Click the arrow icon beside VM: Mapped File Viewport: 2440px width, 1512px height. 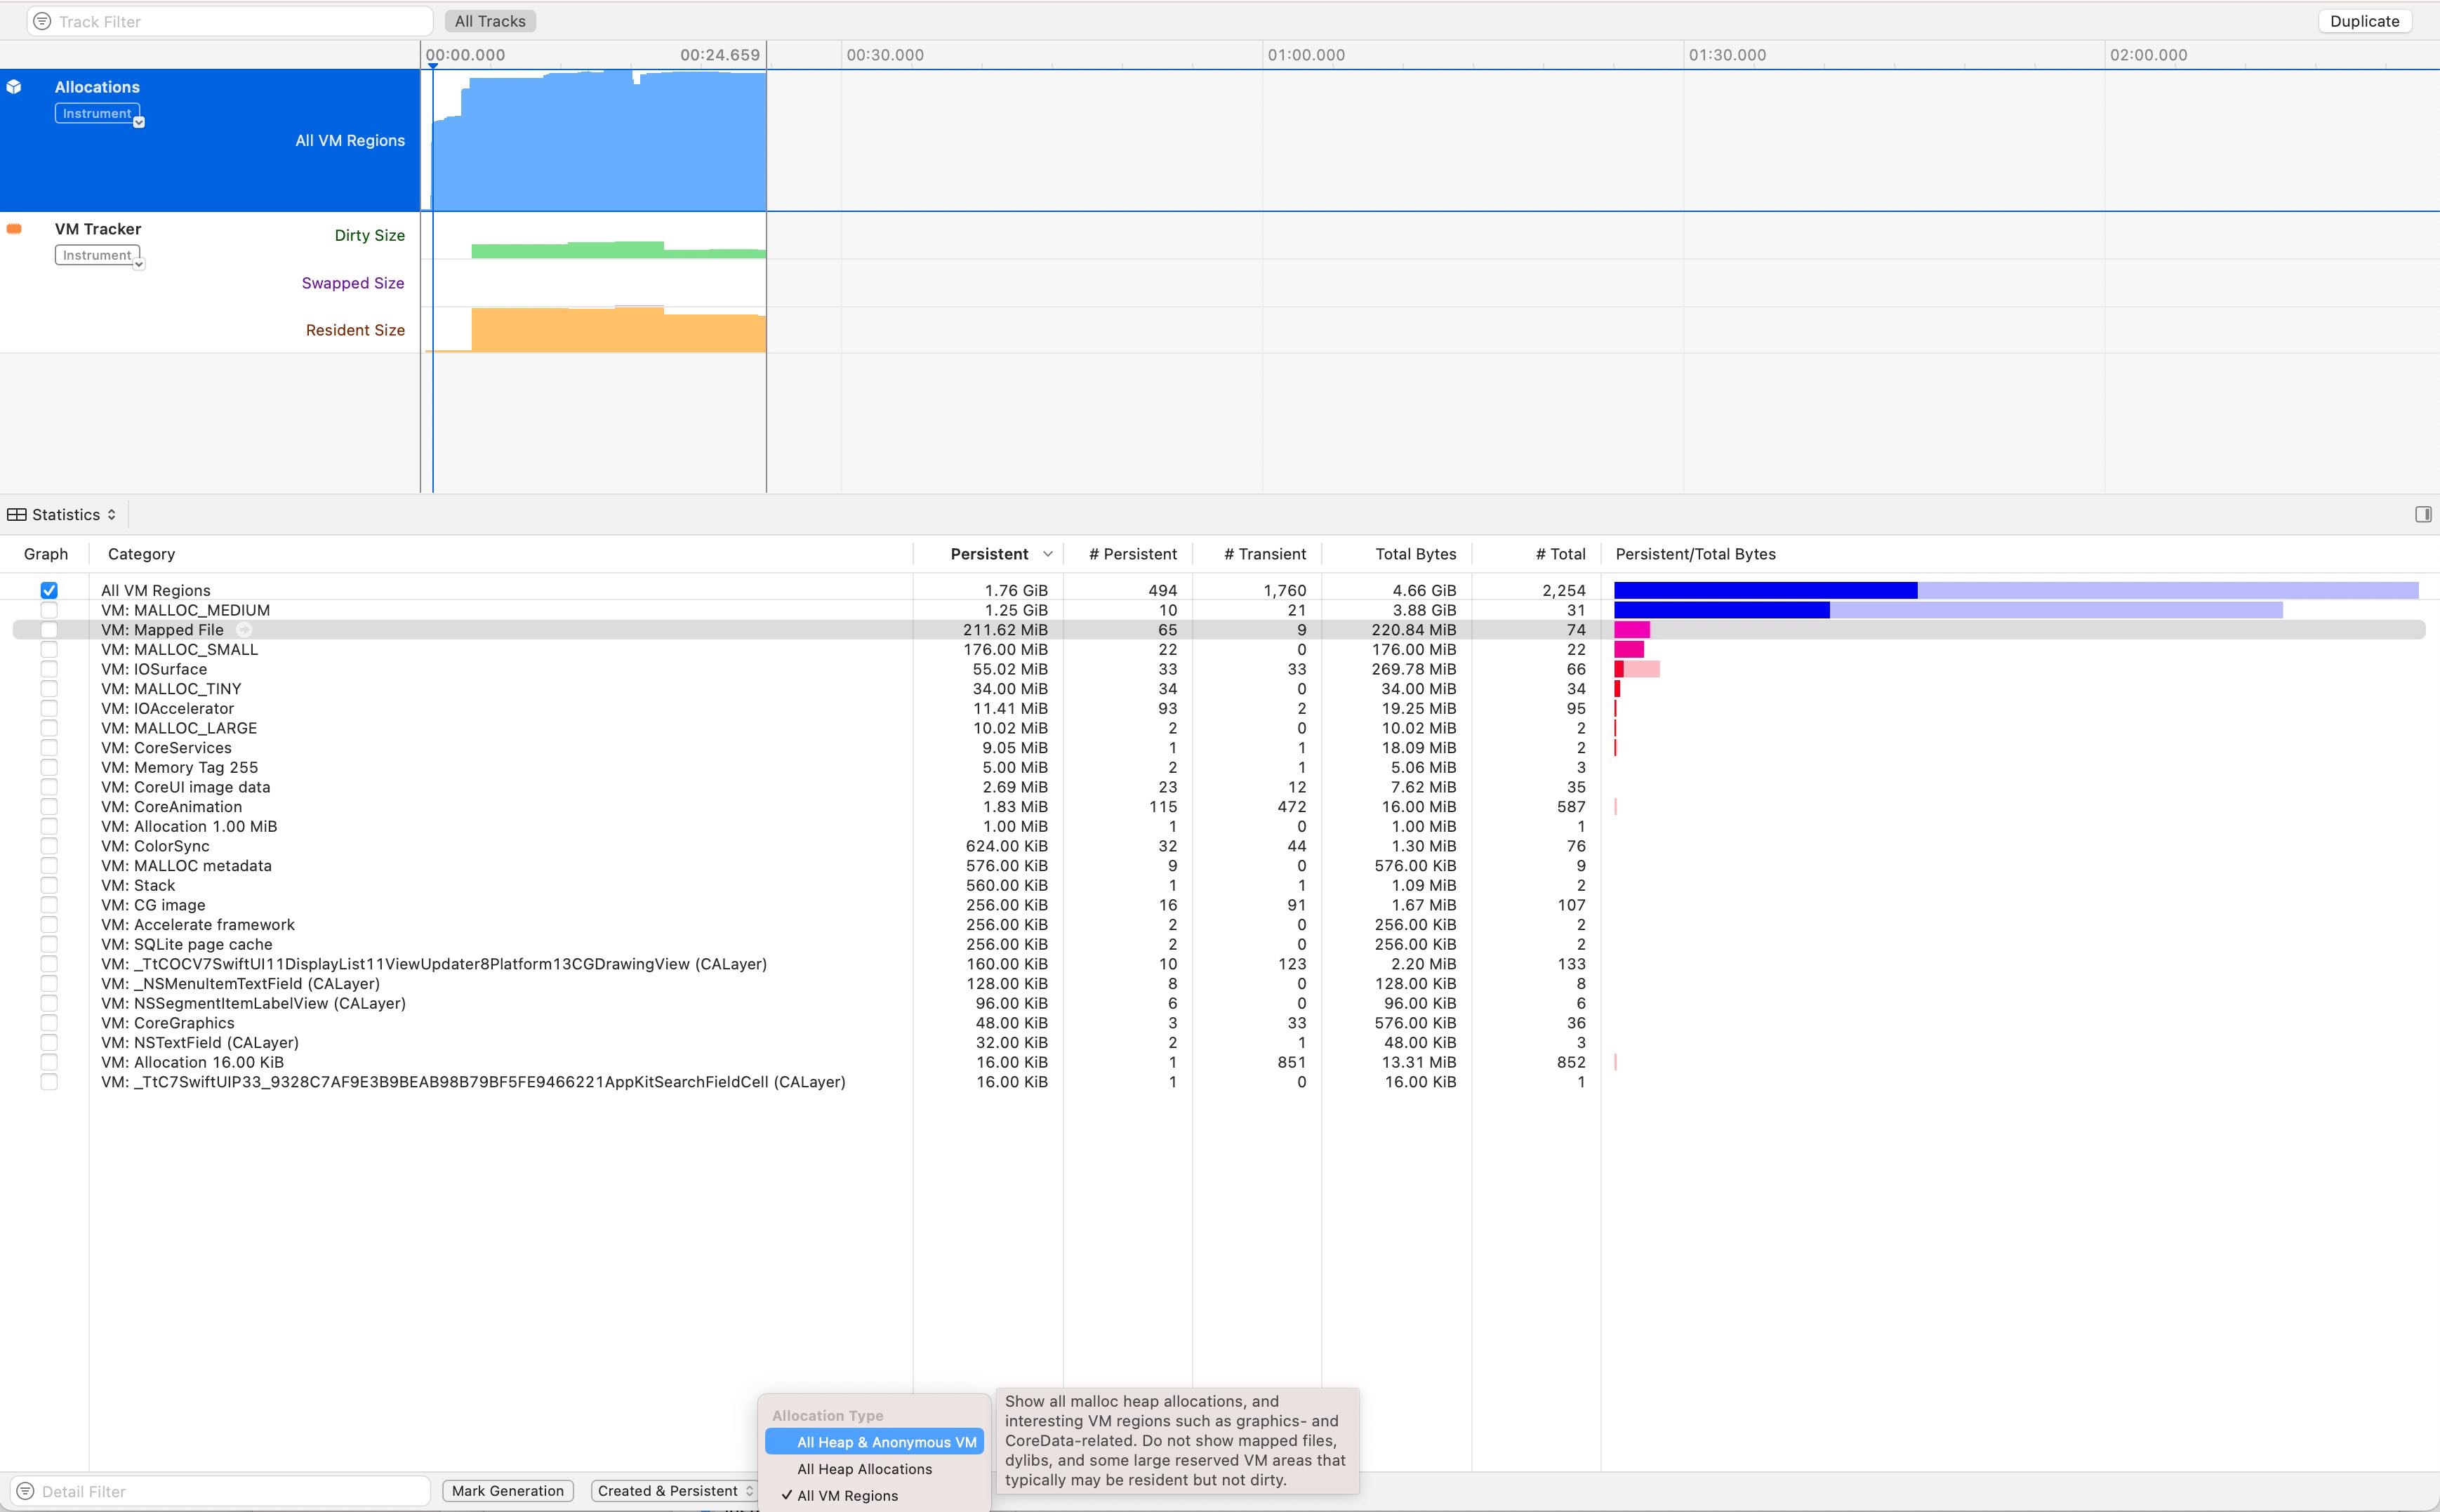pyautogui.click(x=244, y=629)
